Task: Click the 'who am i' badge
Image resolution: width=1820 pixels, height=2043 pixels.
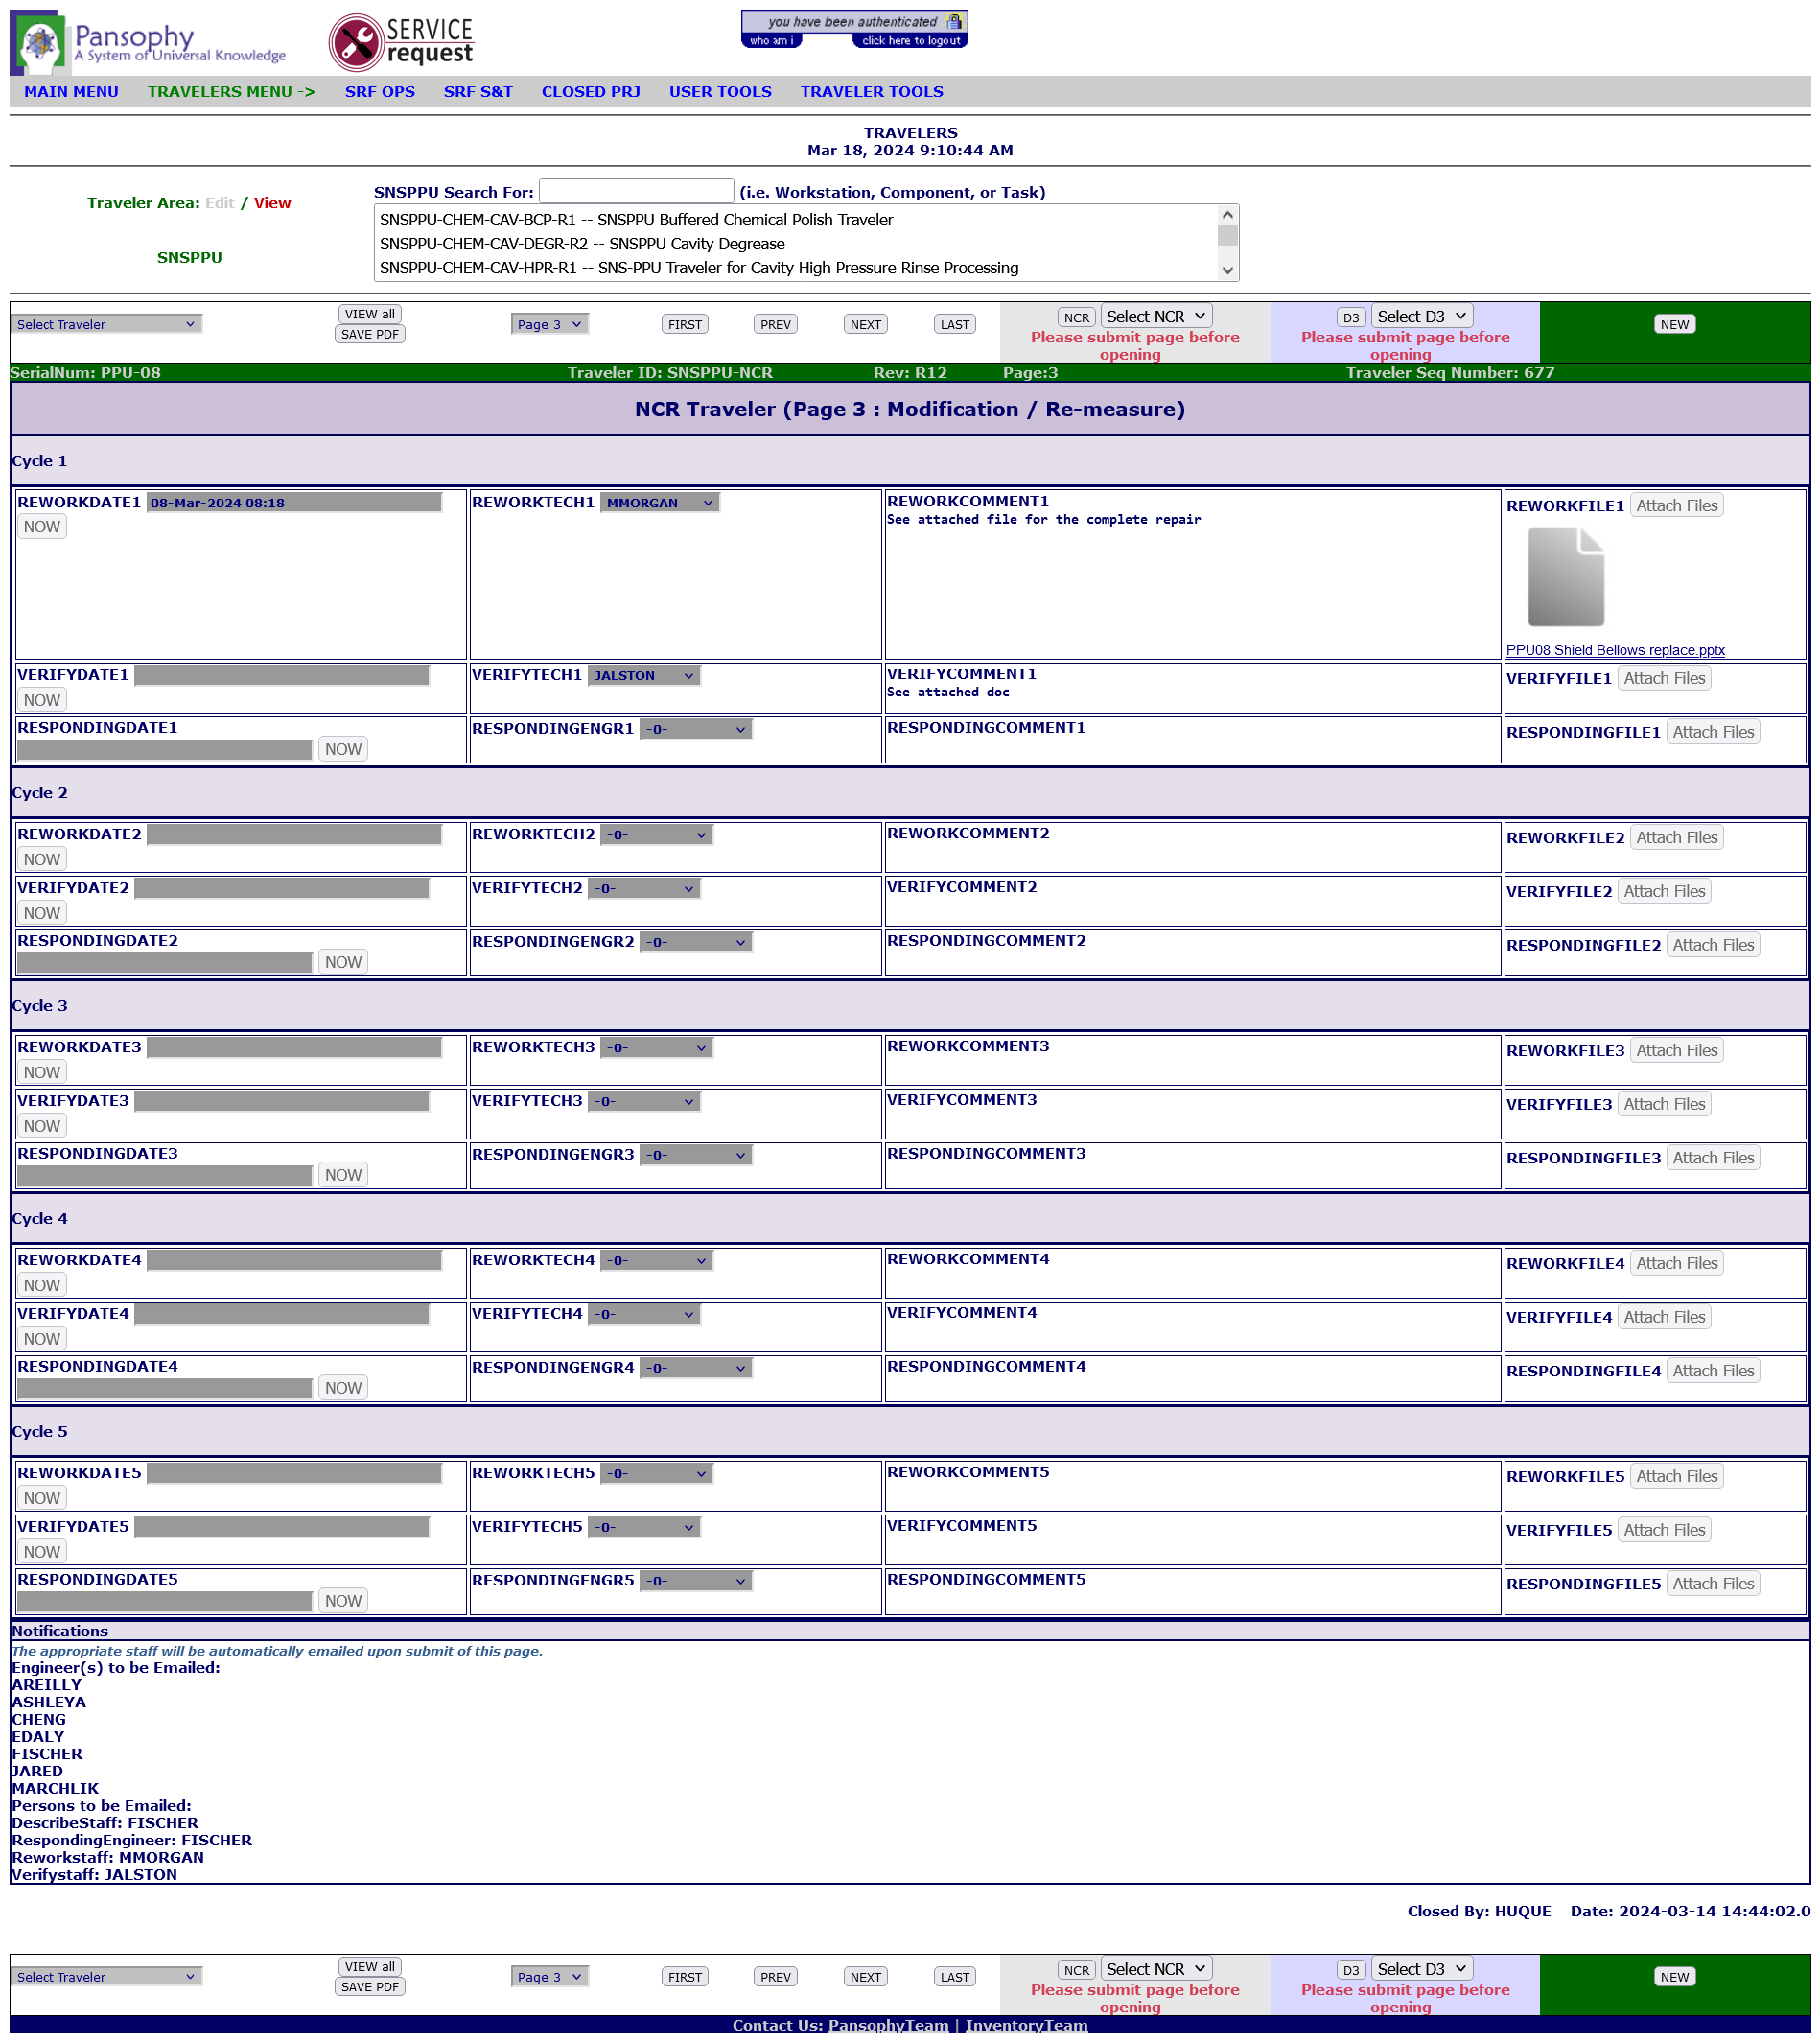Action: click(x=771, y=41)
